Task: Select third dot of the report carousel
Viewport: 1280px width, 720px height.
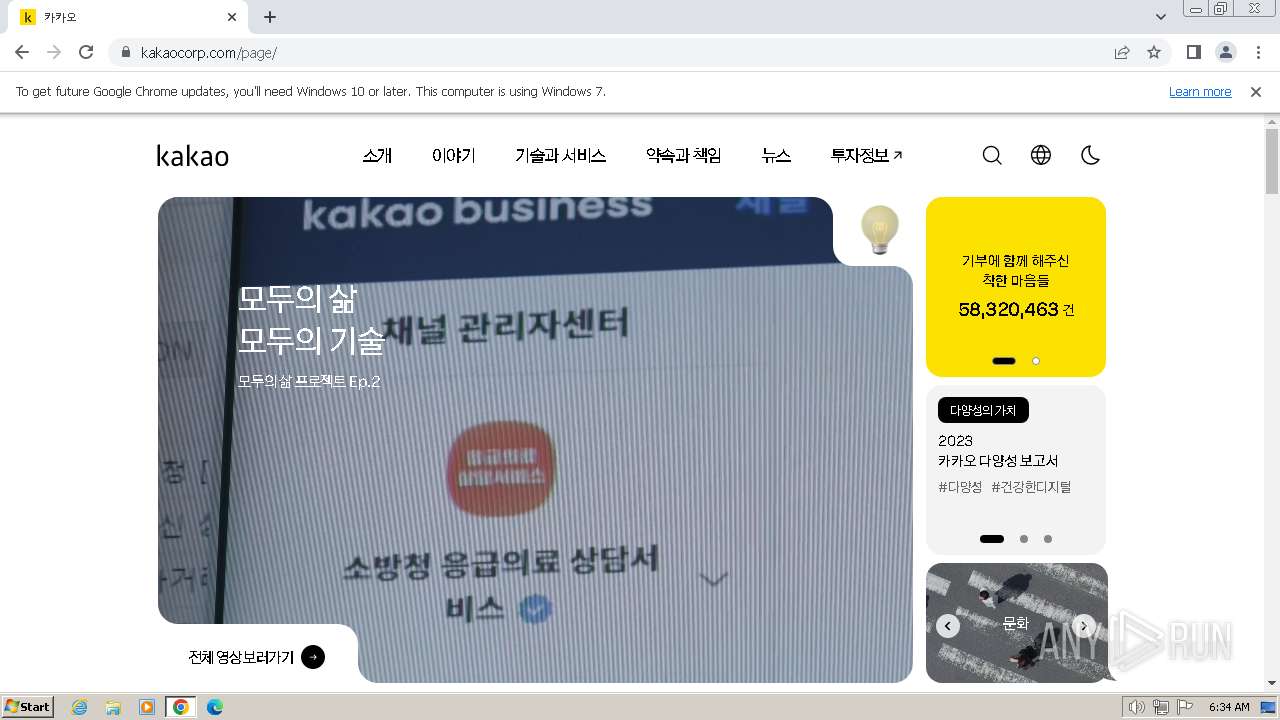Action: coord(1048,539)
